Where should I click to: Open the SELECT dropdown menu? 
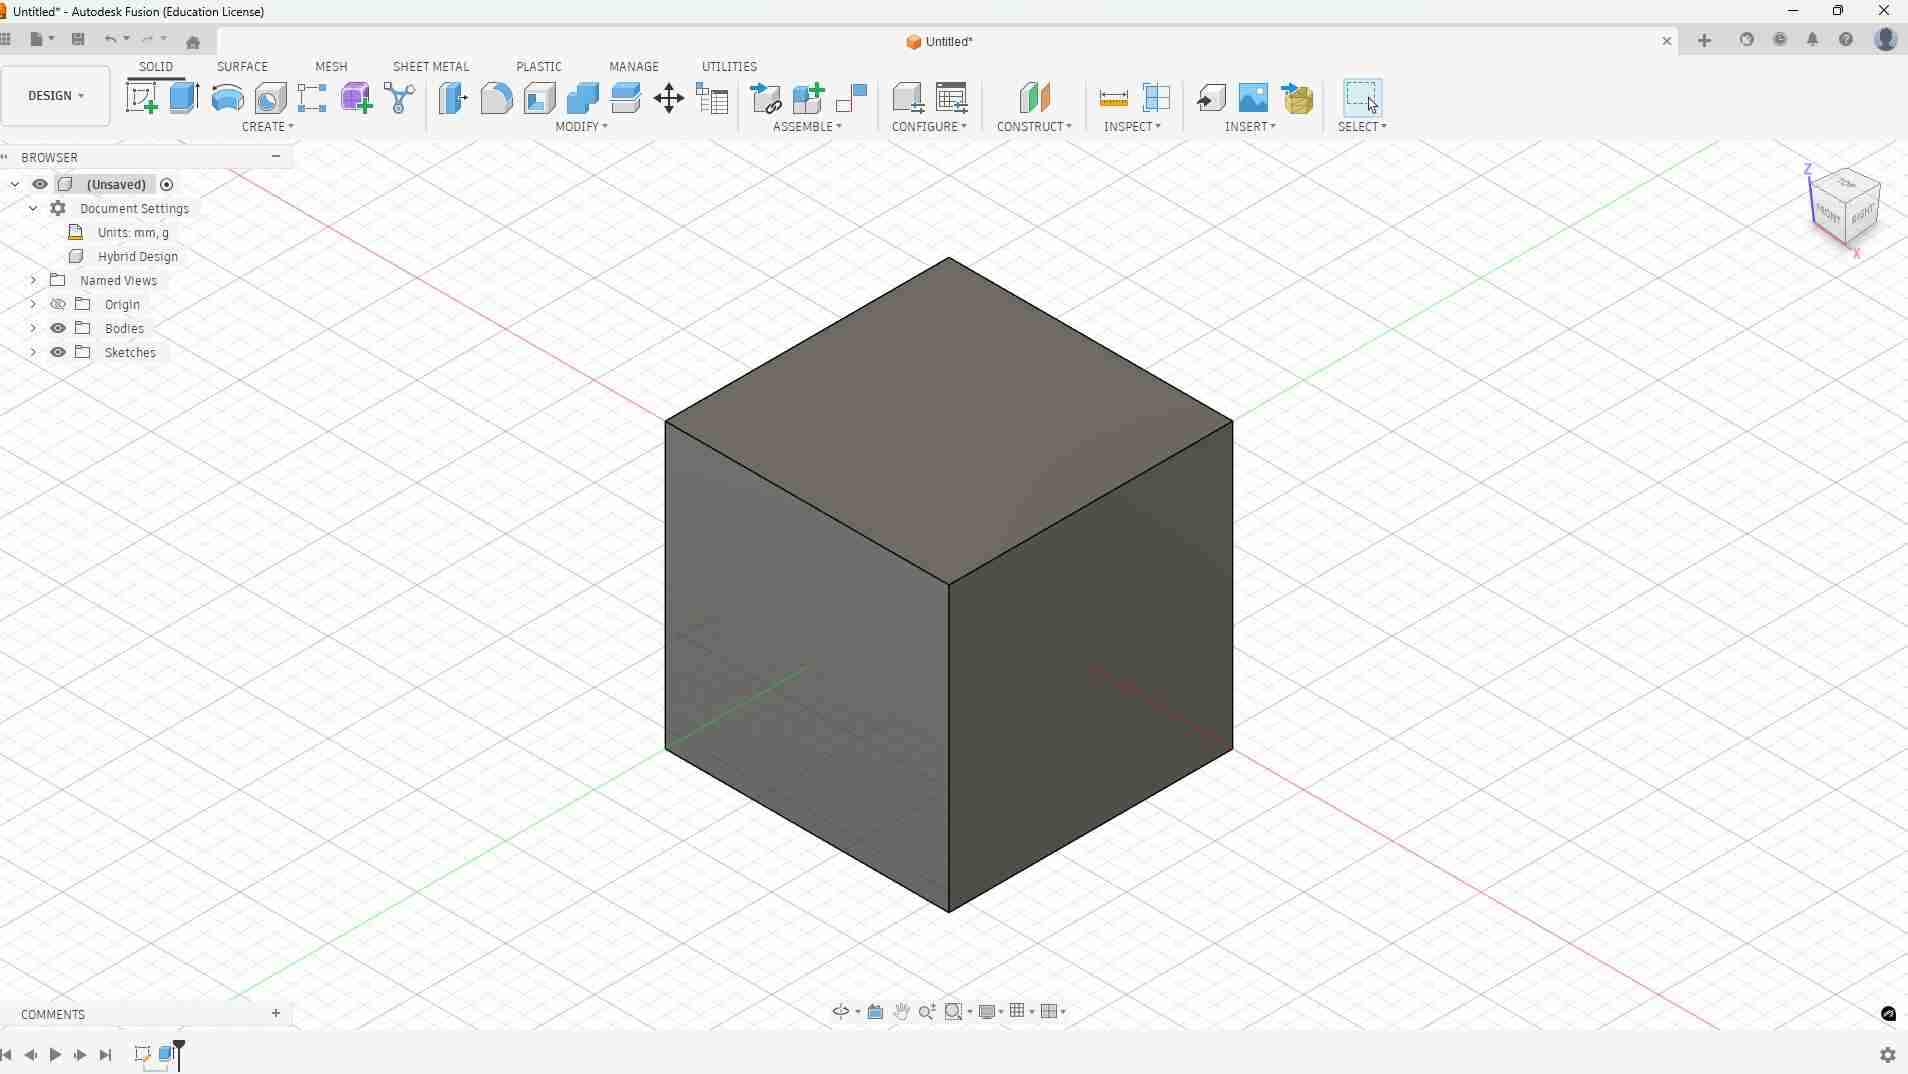tap(1363, 127)
